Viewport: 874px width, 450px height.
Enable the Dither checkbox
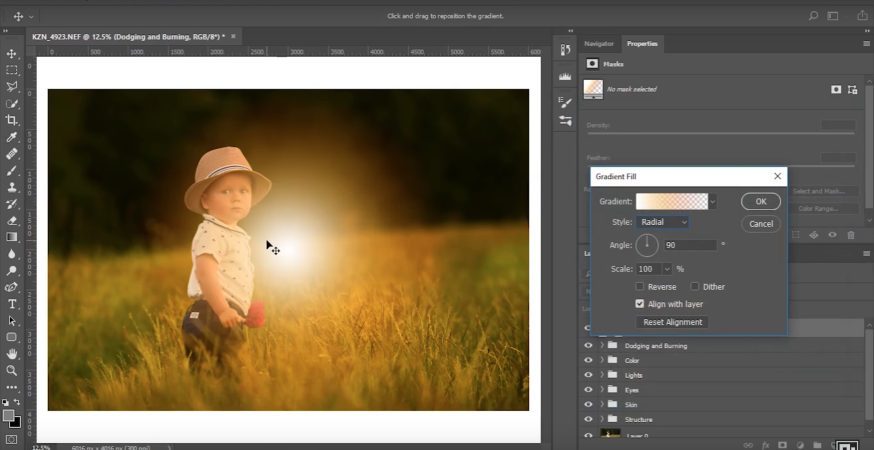695,287
